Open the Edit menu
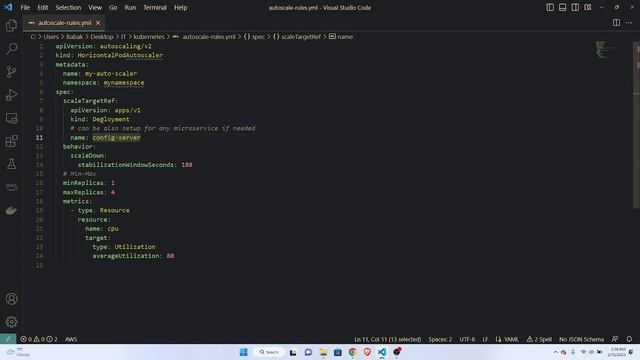Screen dimensions: 640x360 coord(42,7)
